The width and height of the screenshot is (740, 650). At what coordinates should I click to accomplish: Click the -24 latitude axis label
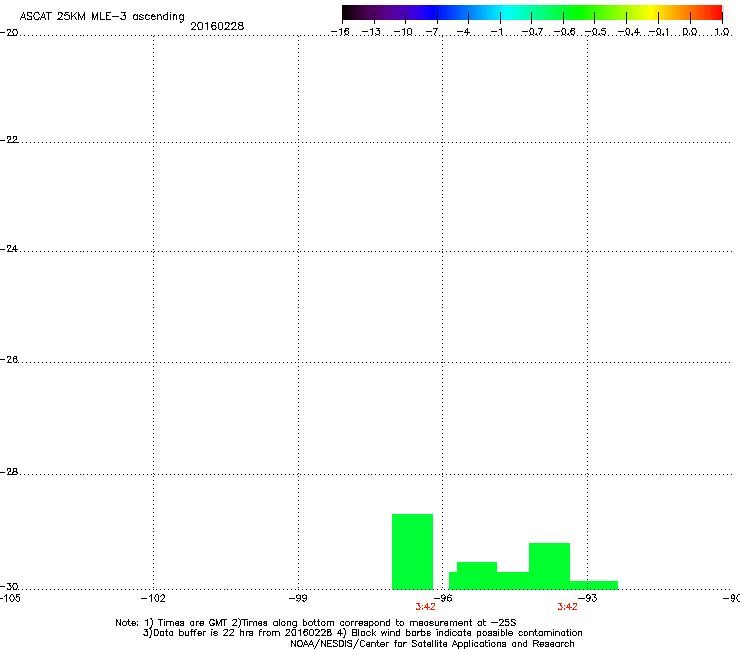tap(9, 248)
